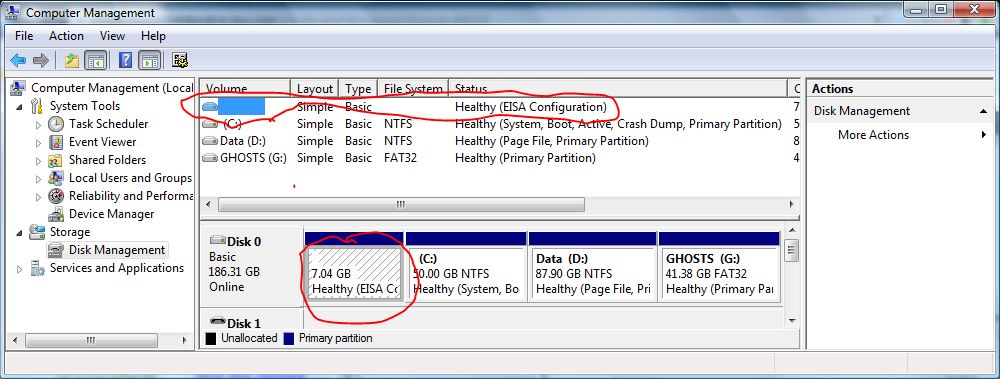Screen dimensions: 1000x379
Task: Select Event Viewer in the tree
Action: pos(103,142)
